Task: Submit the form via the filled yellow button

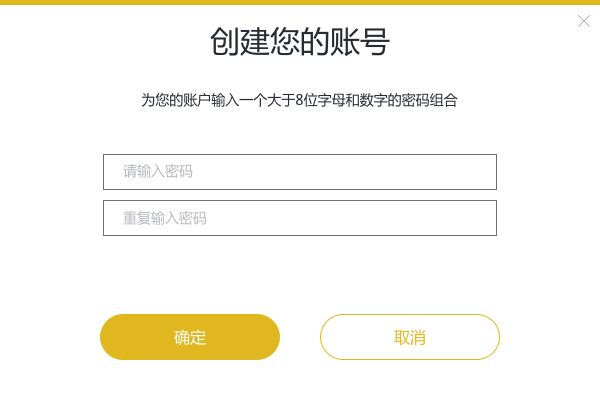Action: (190, 337)
